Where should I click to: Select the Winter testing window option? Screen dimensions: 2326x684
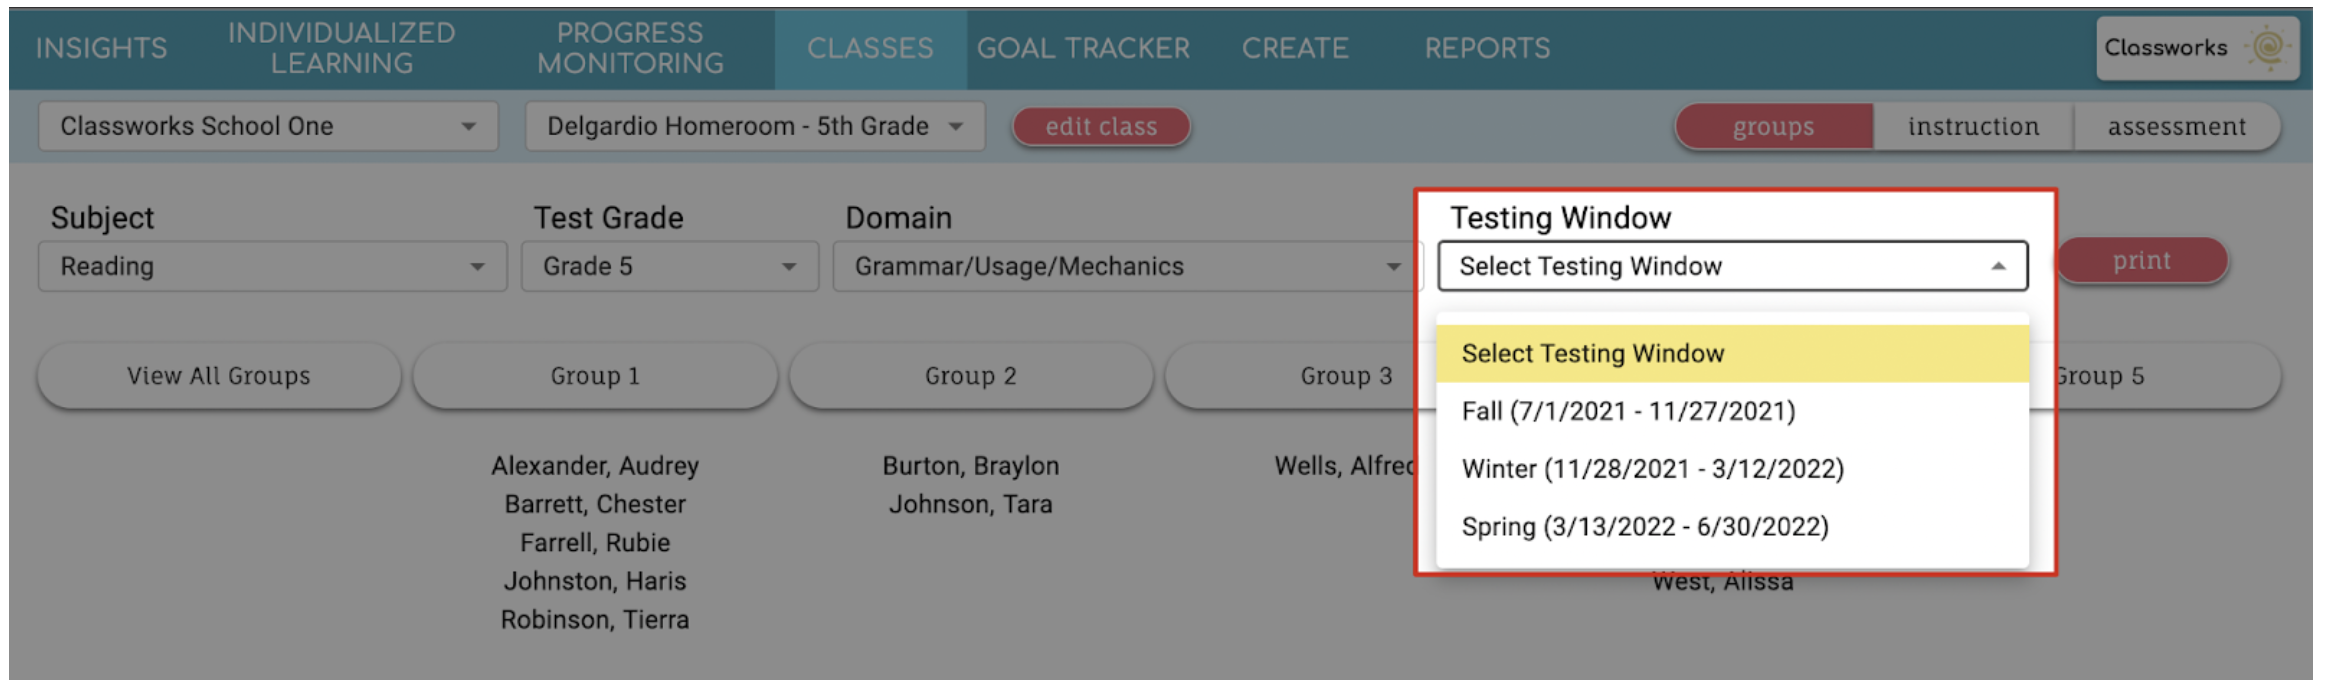pyautogui.click(x=1652, y=469)
